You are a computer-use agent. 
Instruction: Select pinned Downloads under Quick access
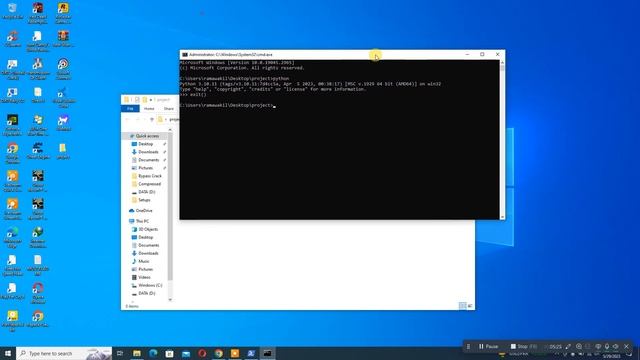[148, 152]
